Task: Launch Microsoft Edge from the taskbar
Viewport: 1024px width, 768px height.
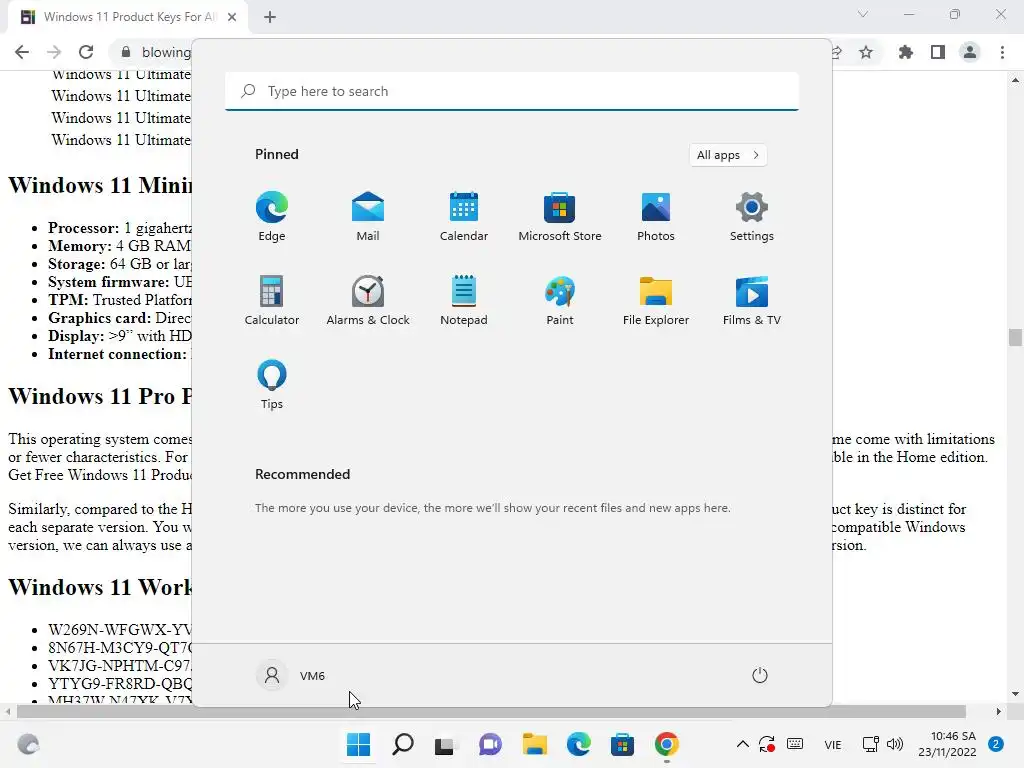Action: [579, 744]
